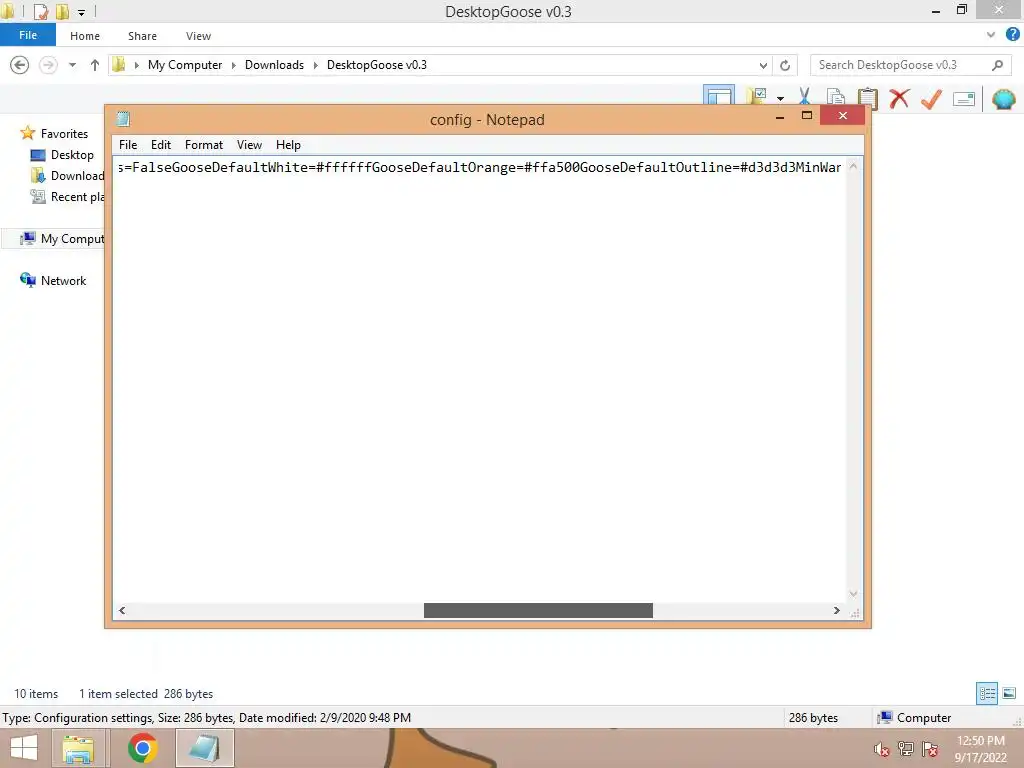The image size is (1024, 768).
Task: Click folder options checklist icon
Action: pyautogui.click(x=758, y=97)
